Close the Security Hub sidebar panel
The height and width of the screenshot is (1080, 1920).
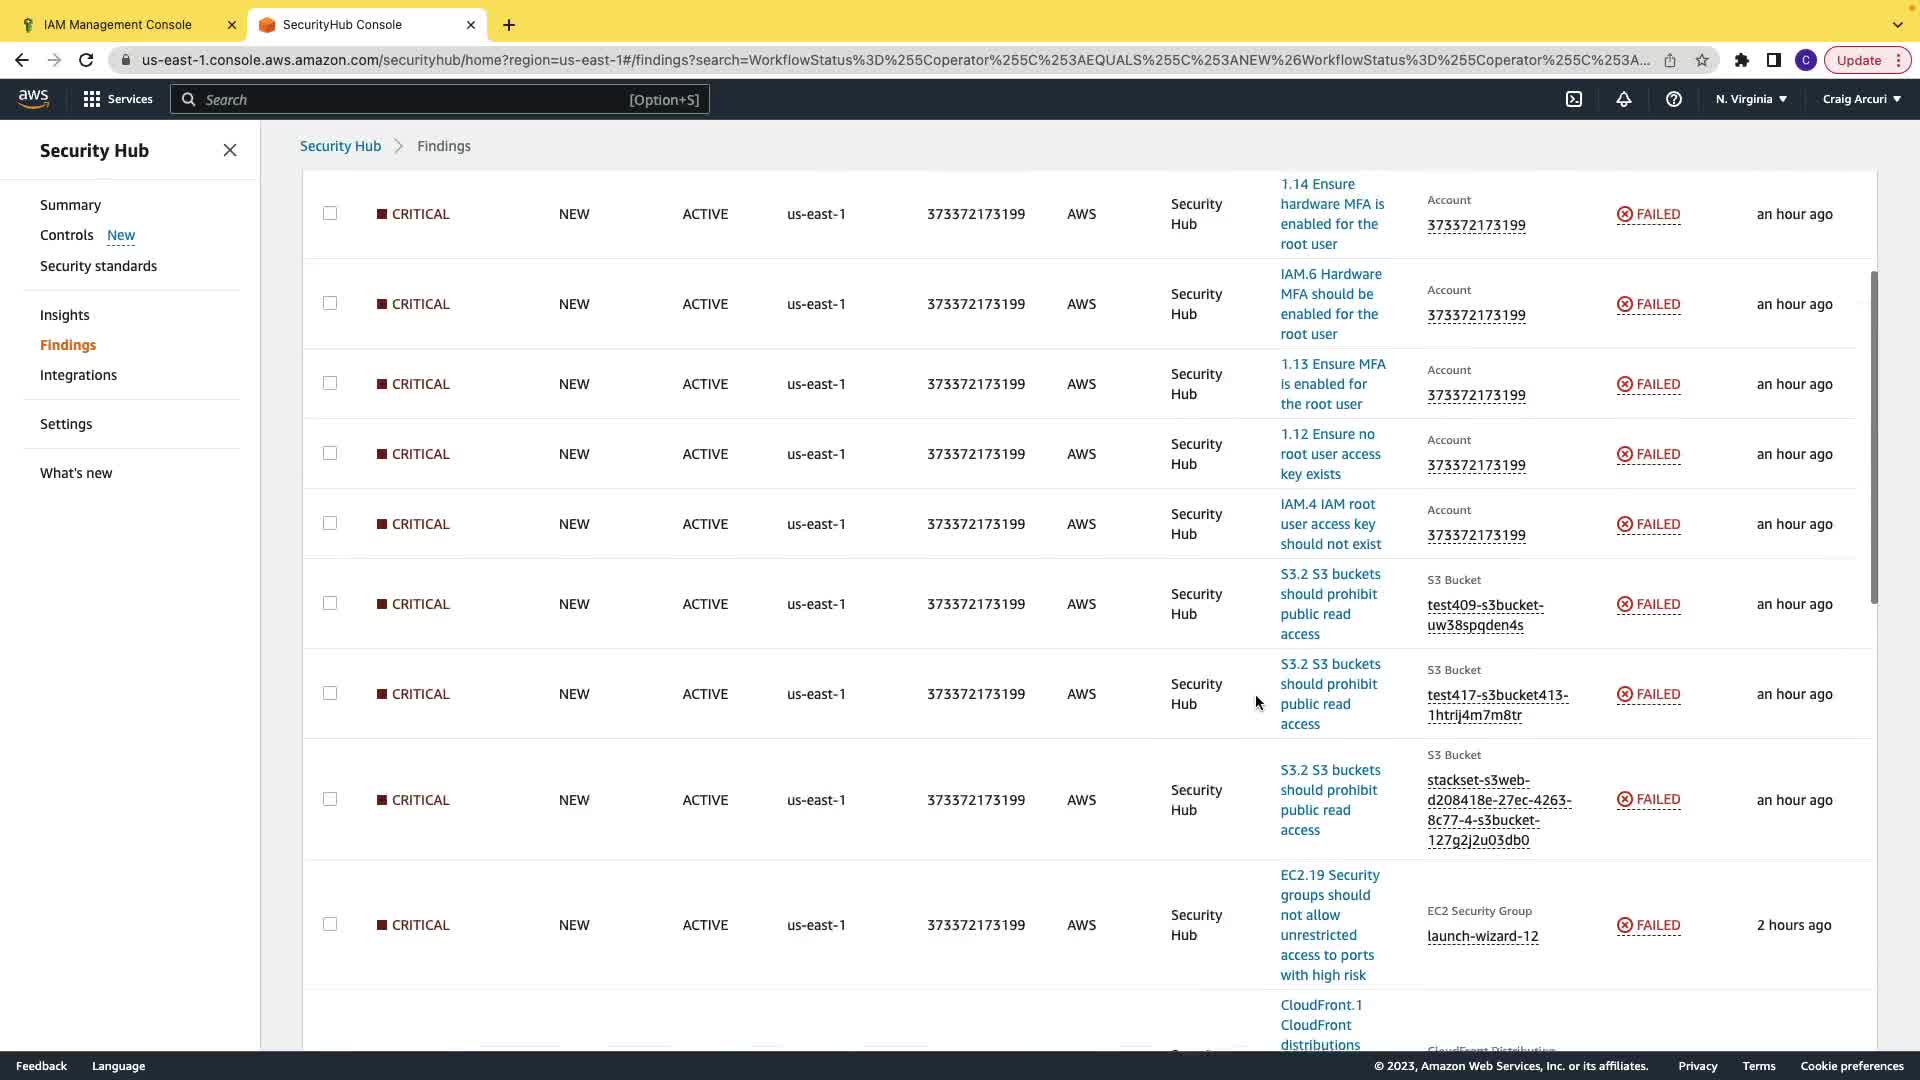230,150
